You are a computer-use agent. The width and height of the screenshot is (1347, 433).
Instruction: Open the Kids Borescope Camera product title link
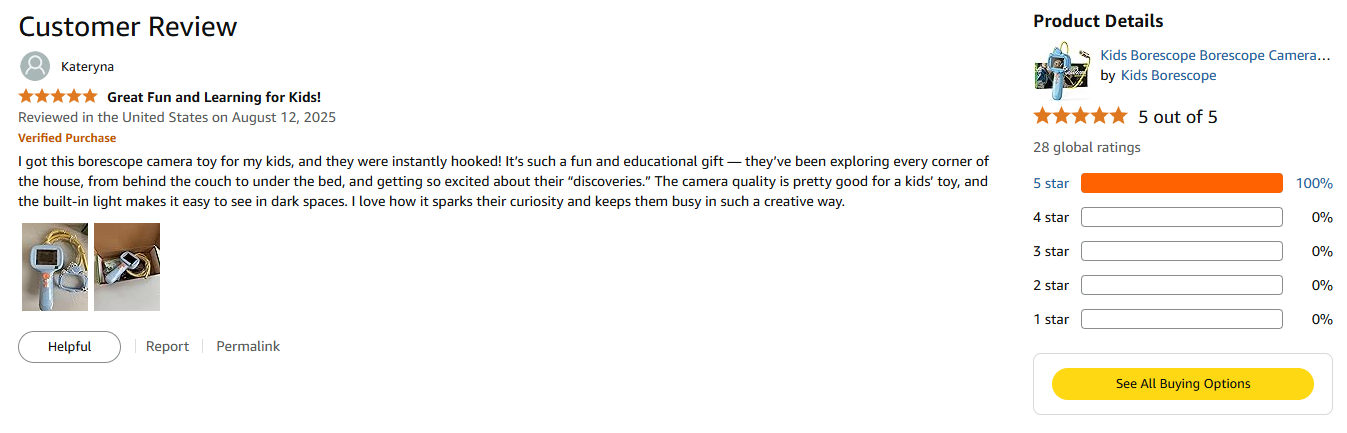click(1215, 56)
